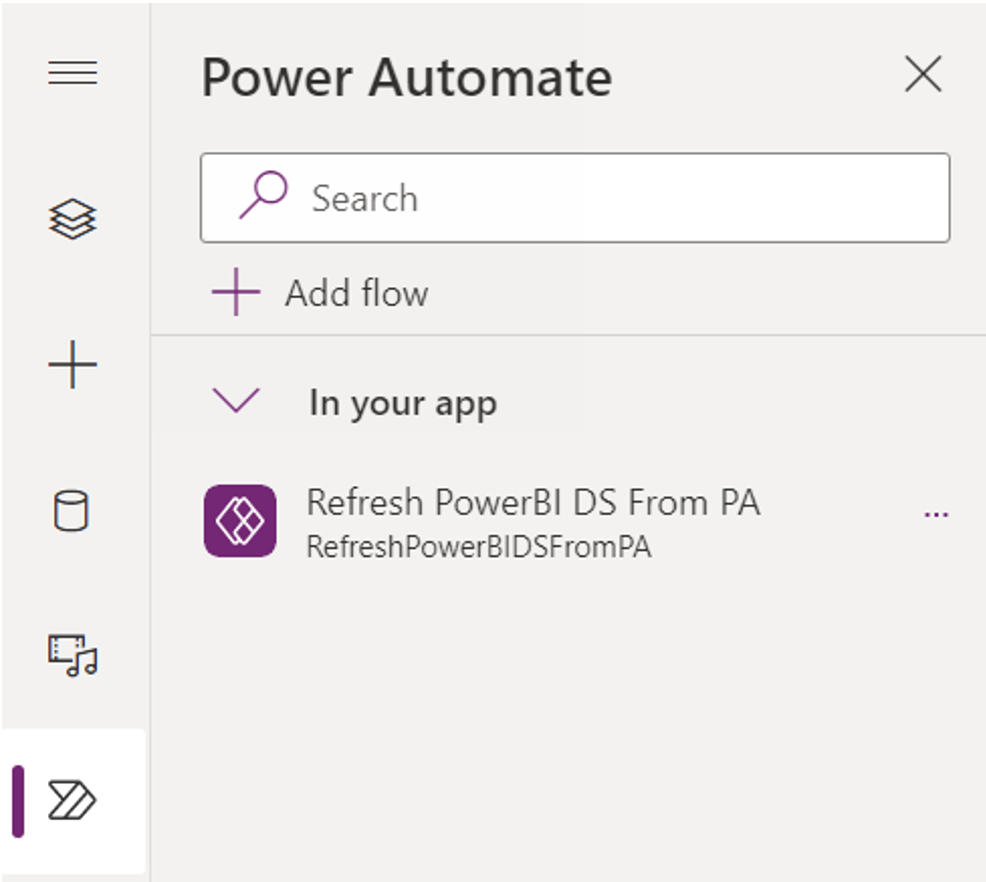Click the purple plus icon beside Add flow
986x882 pixels.
236,293
